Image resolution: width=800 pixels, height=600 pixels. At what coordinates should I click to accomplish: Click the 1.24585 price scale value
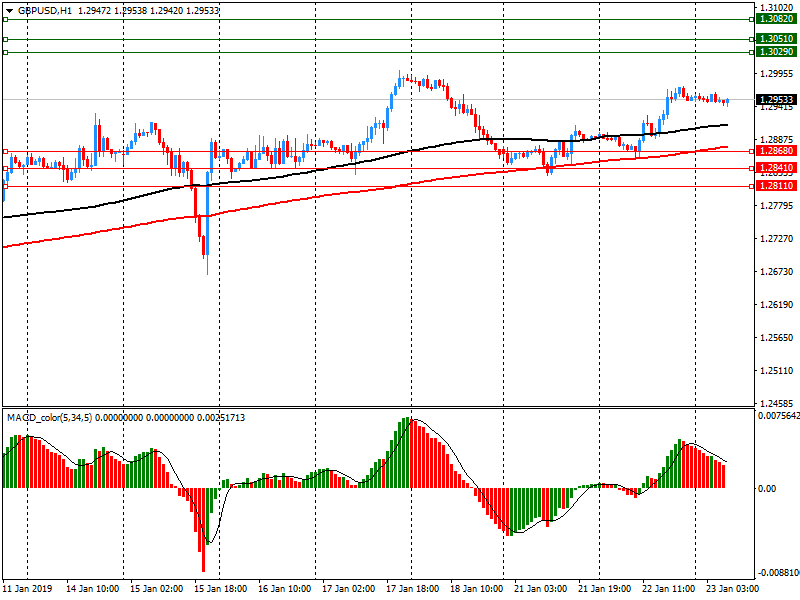tap(777, 403)
